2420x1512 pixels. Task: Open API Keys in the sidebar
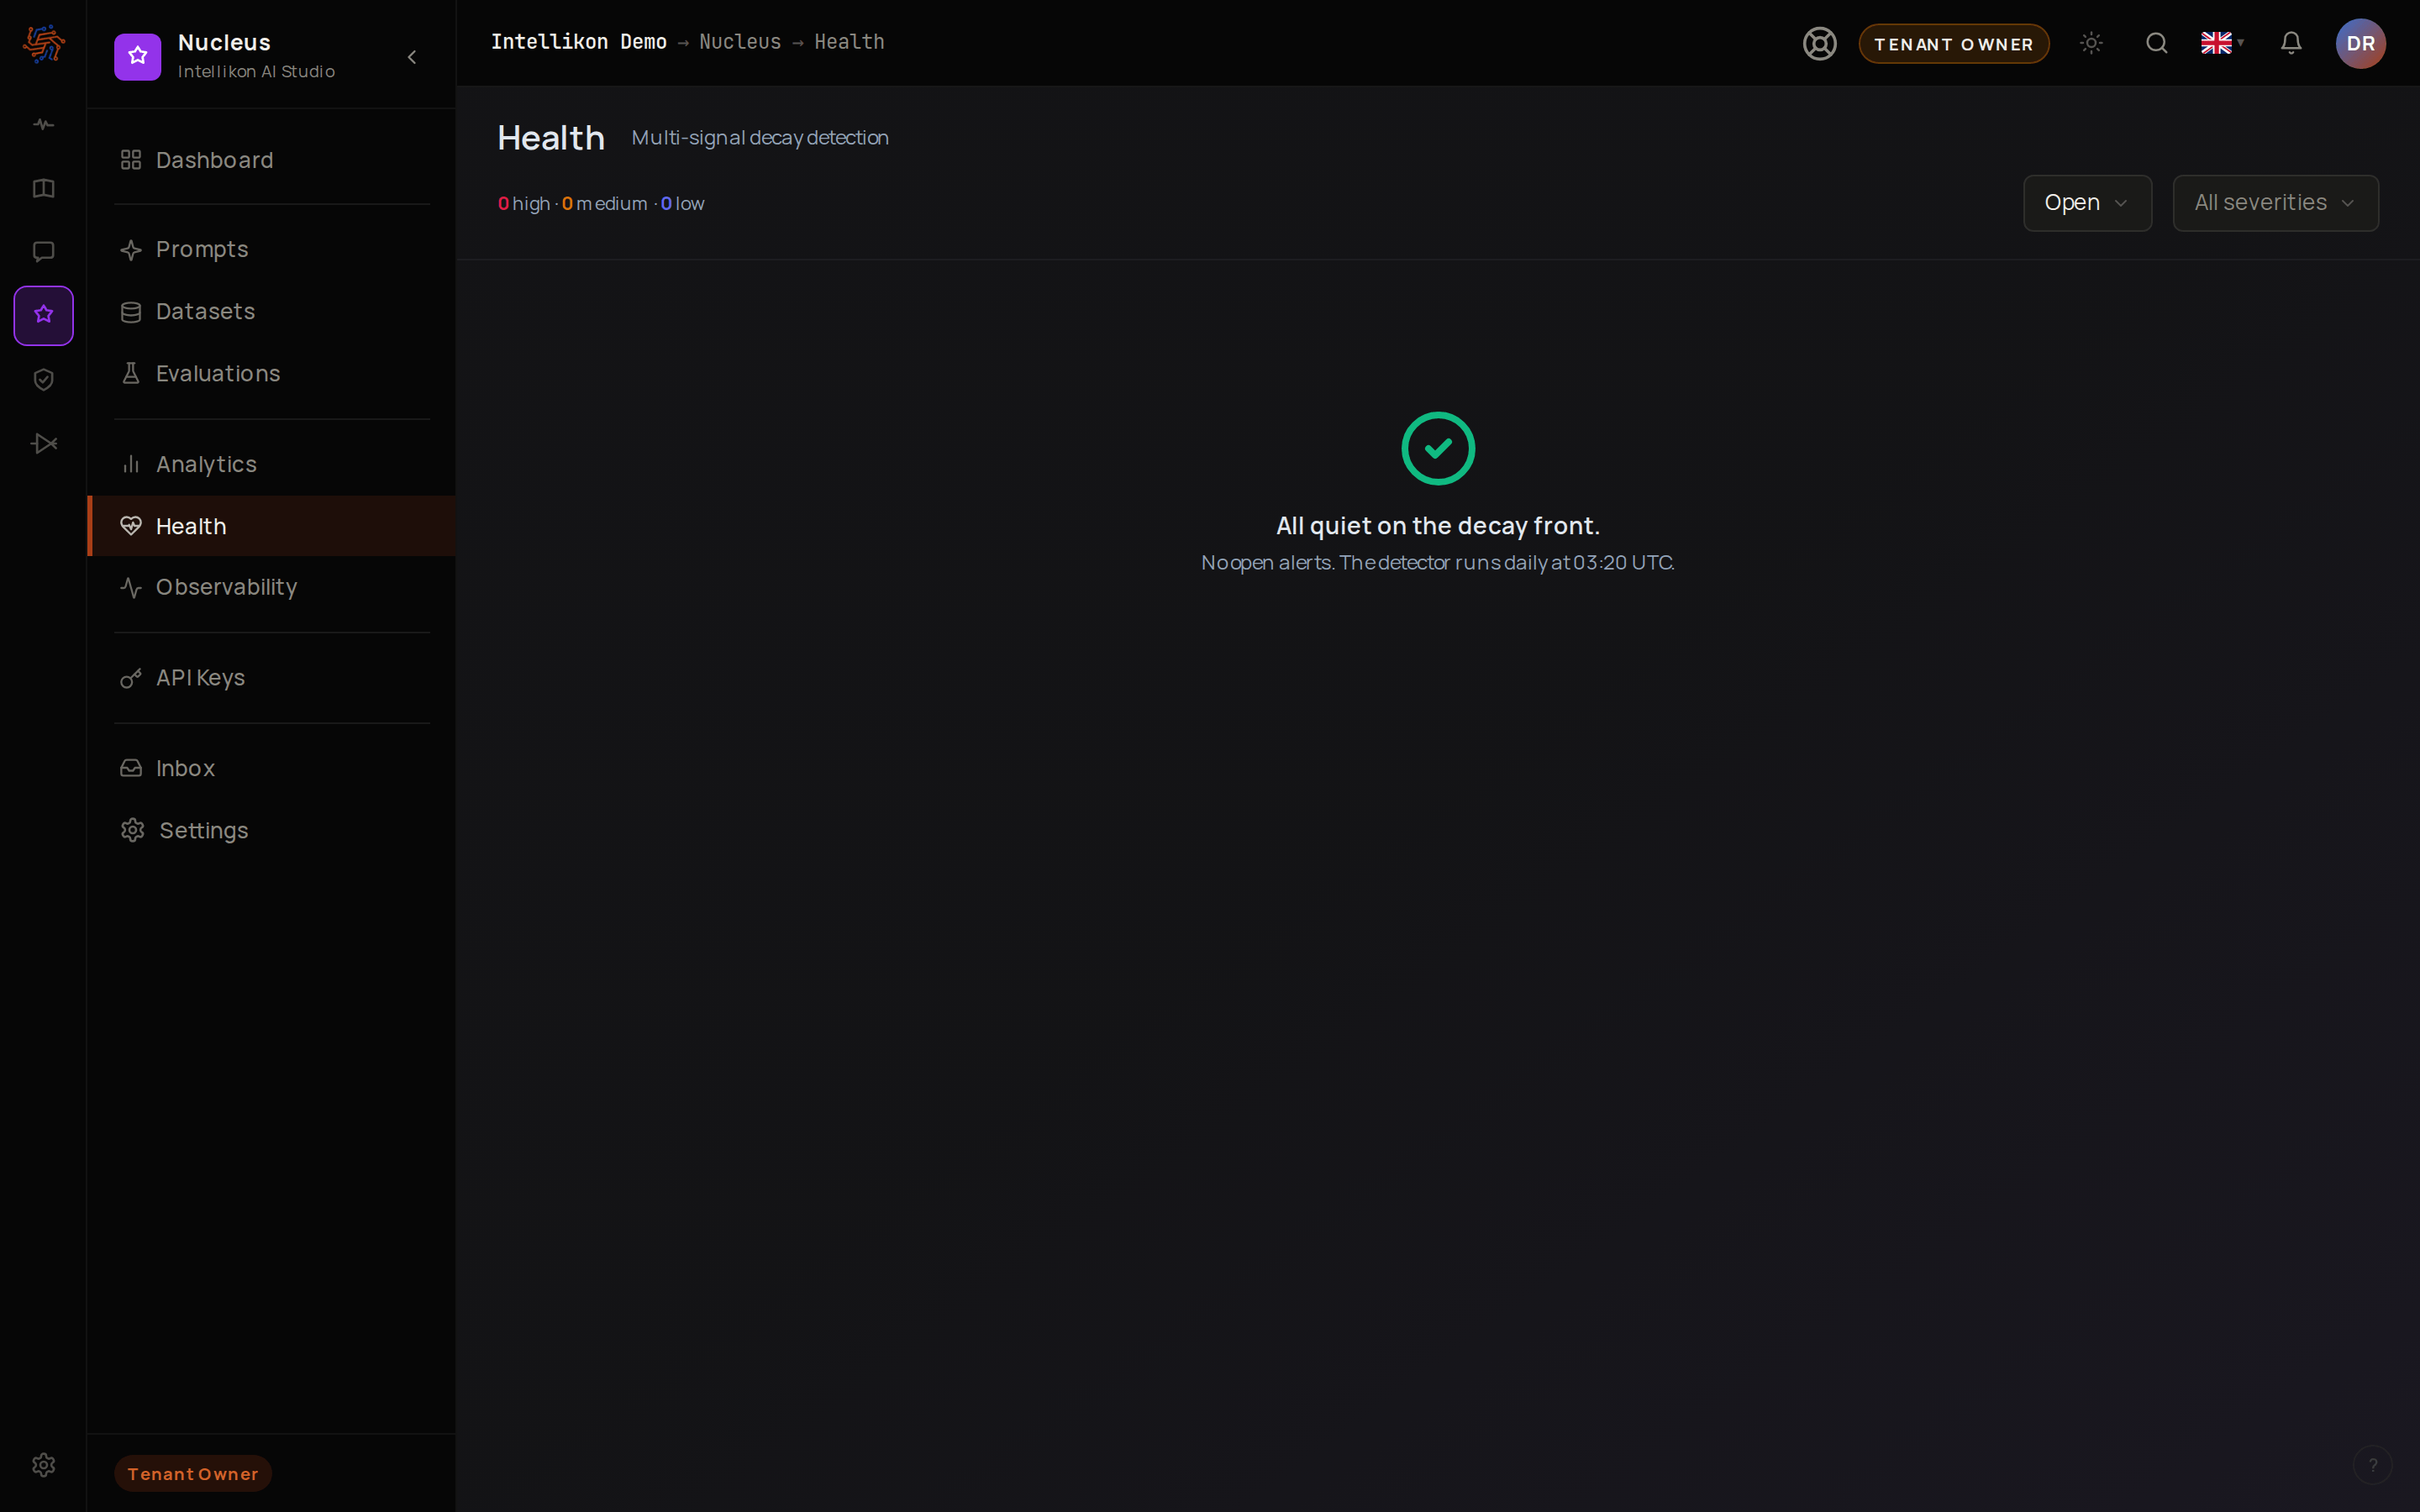(x=271, y=678)
